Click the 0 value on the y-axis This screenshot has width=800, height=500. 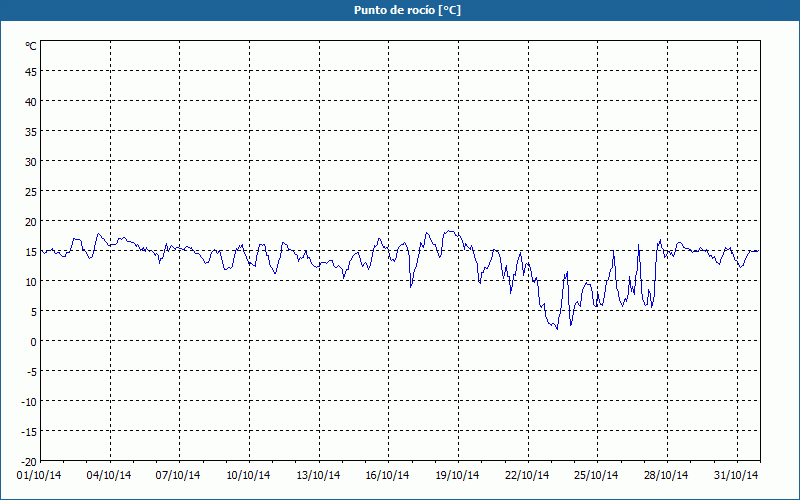pos(34,342)
